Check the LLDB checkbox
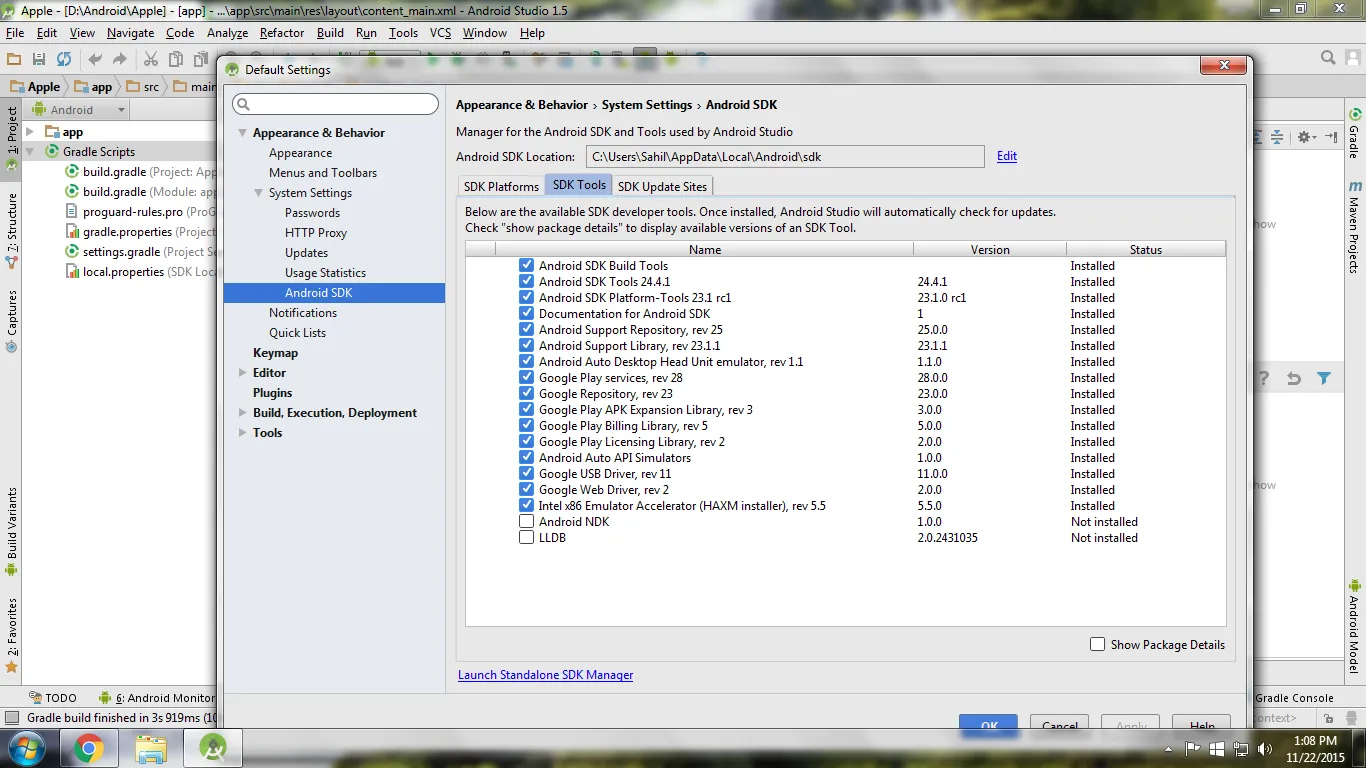 [x=527, y=538]
